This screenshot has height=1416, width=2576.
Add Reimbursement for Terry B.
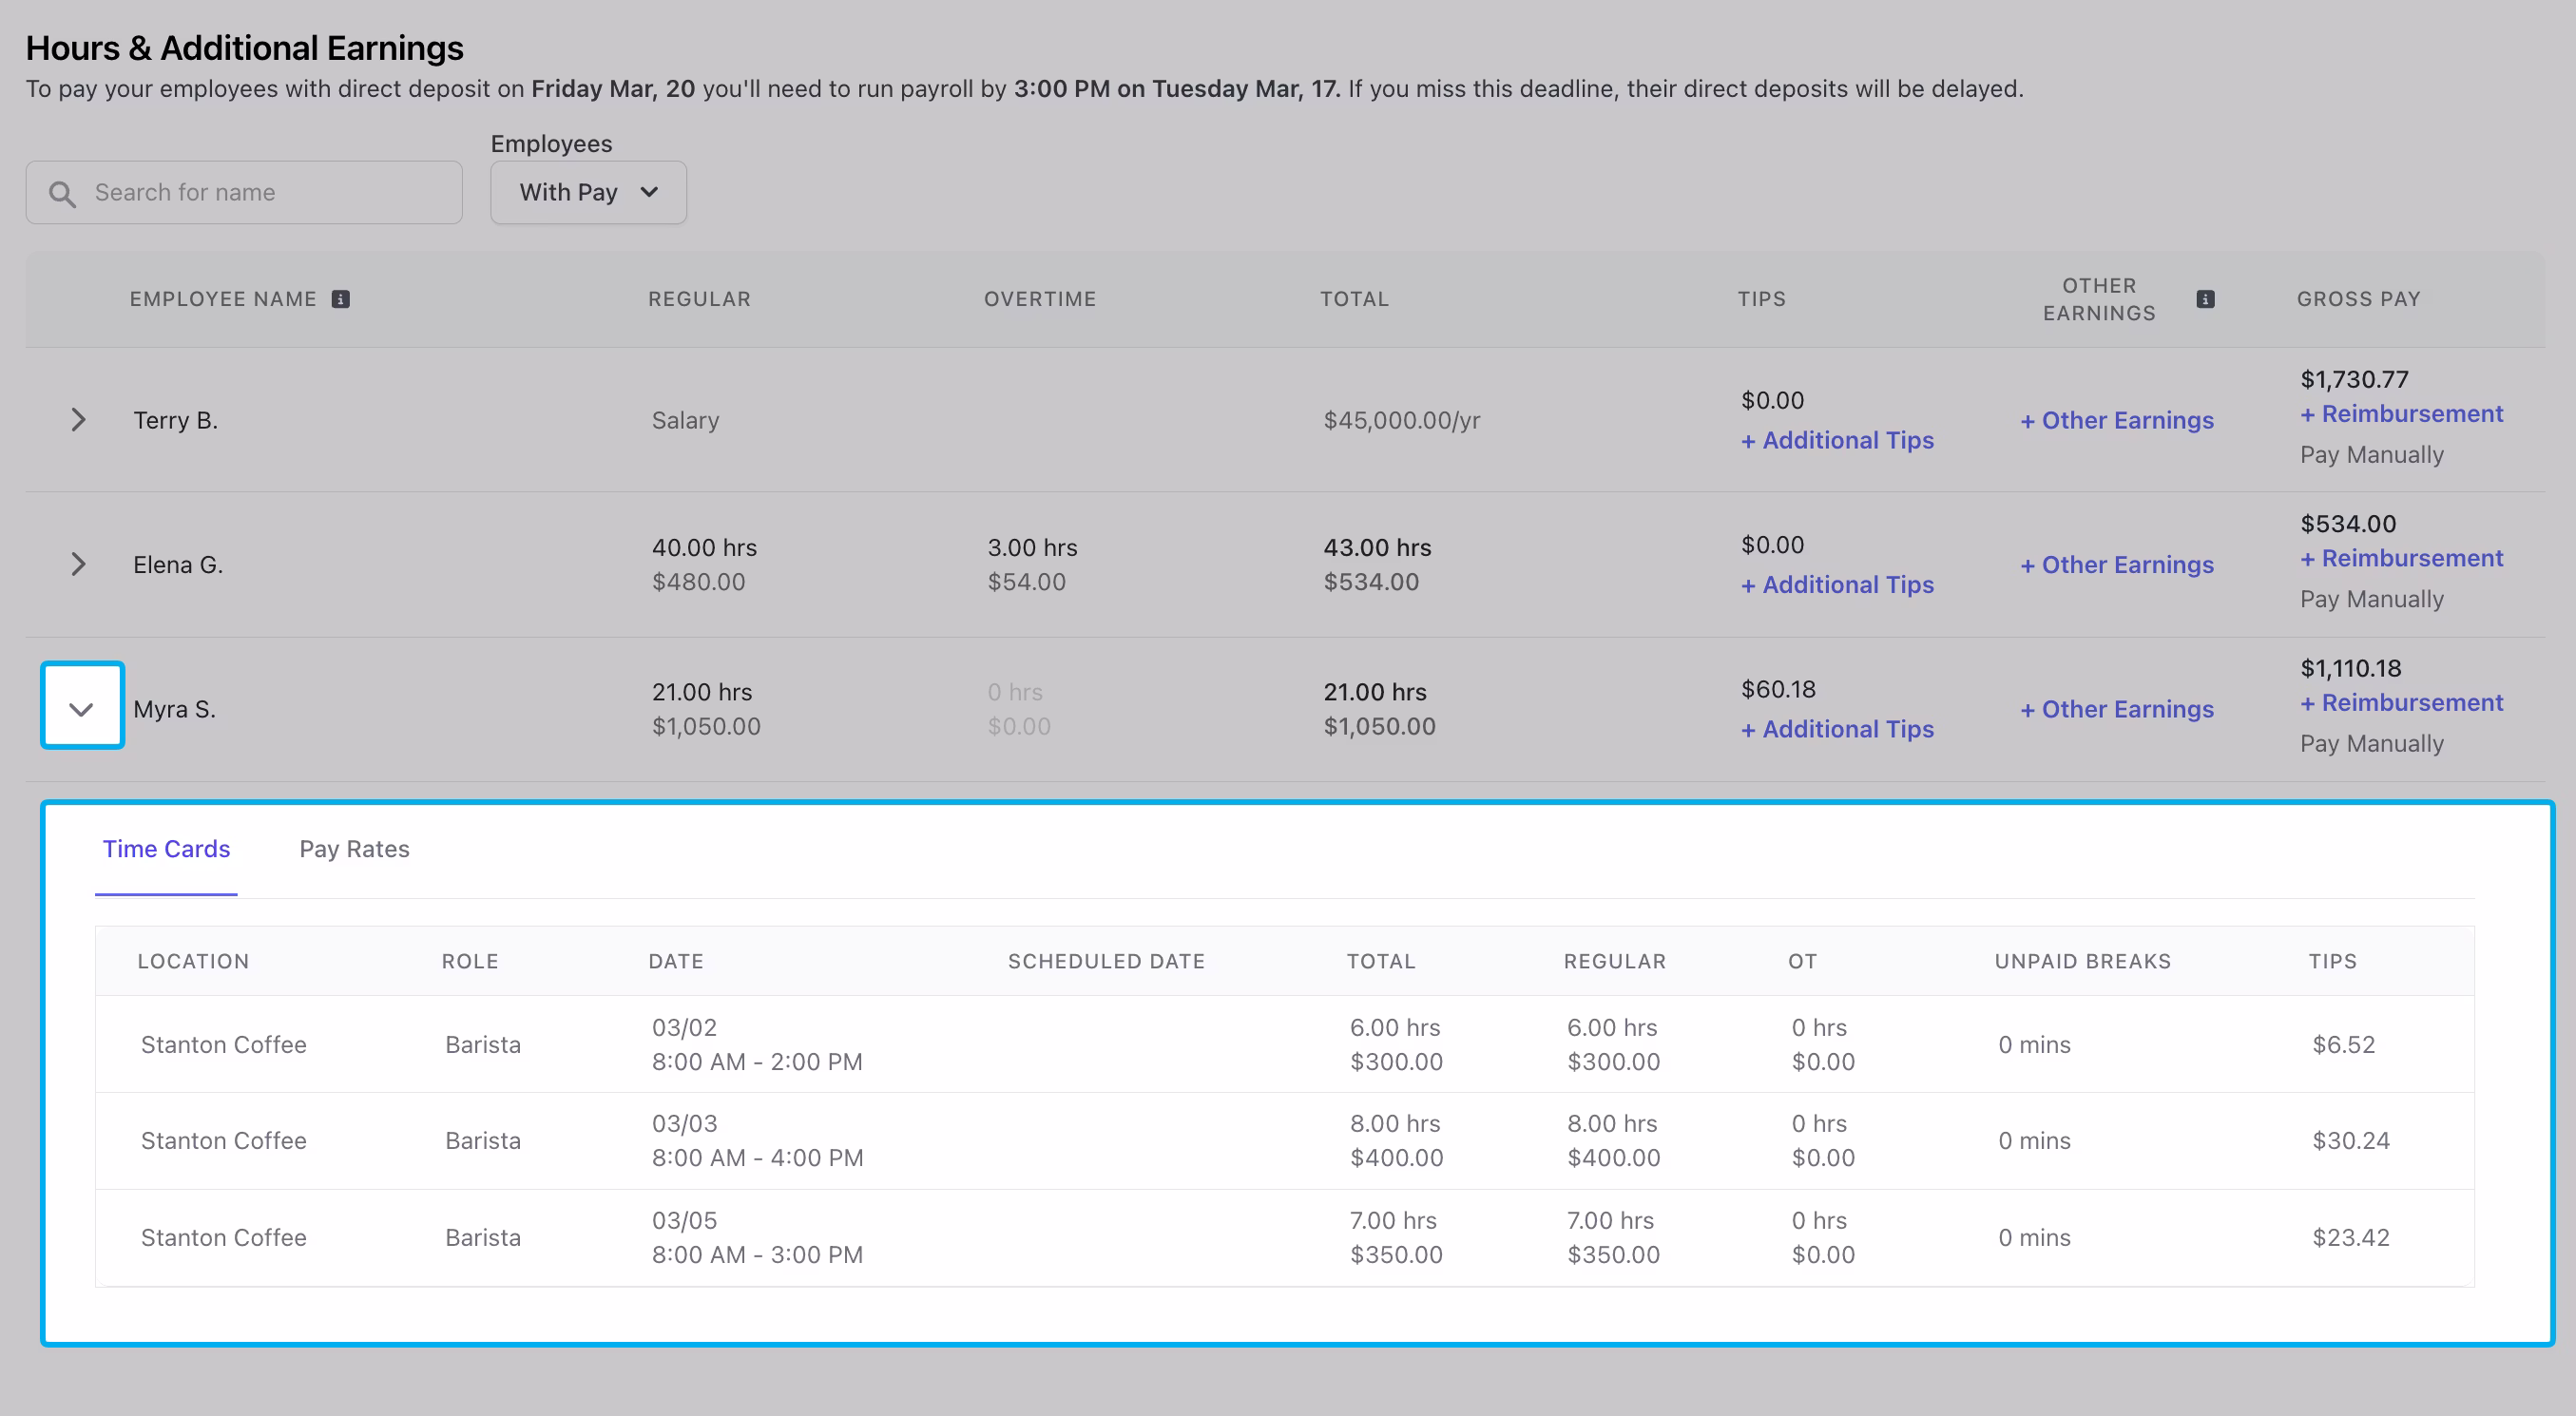coord(2401,414)
